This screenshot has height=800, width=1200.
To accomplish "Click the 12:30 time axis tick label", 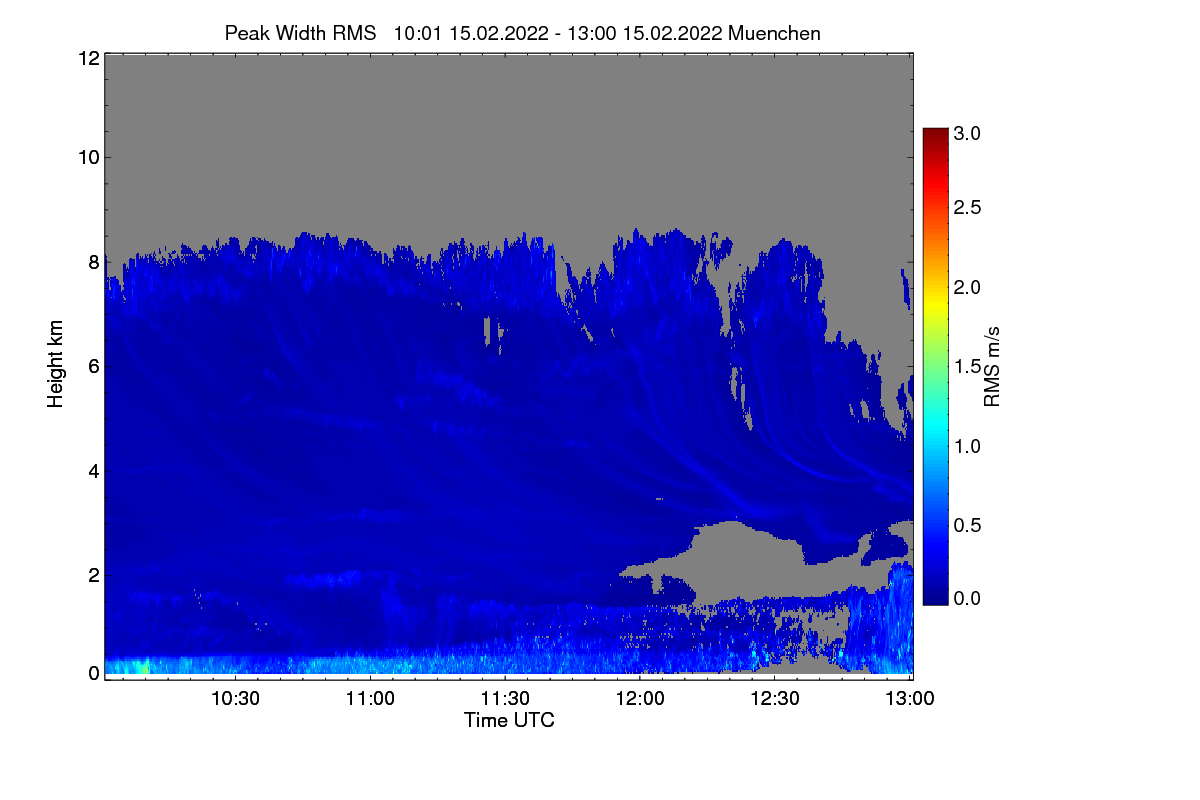I will [775, 699].
